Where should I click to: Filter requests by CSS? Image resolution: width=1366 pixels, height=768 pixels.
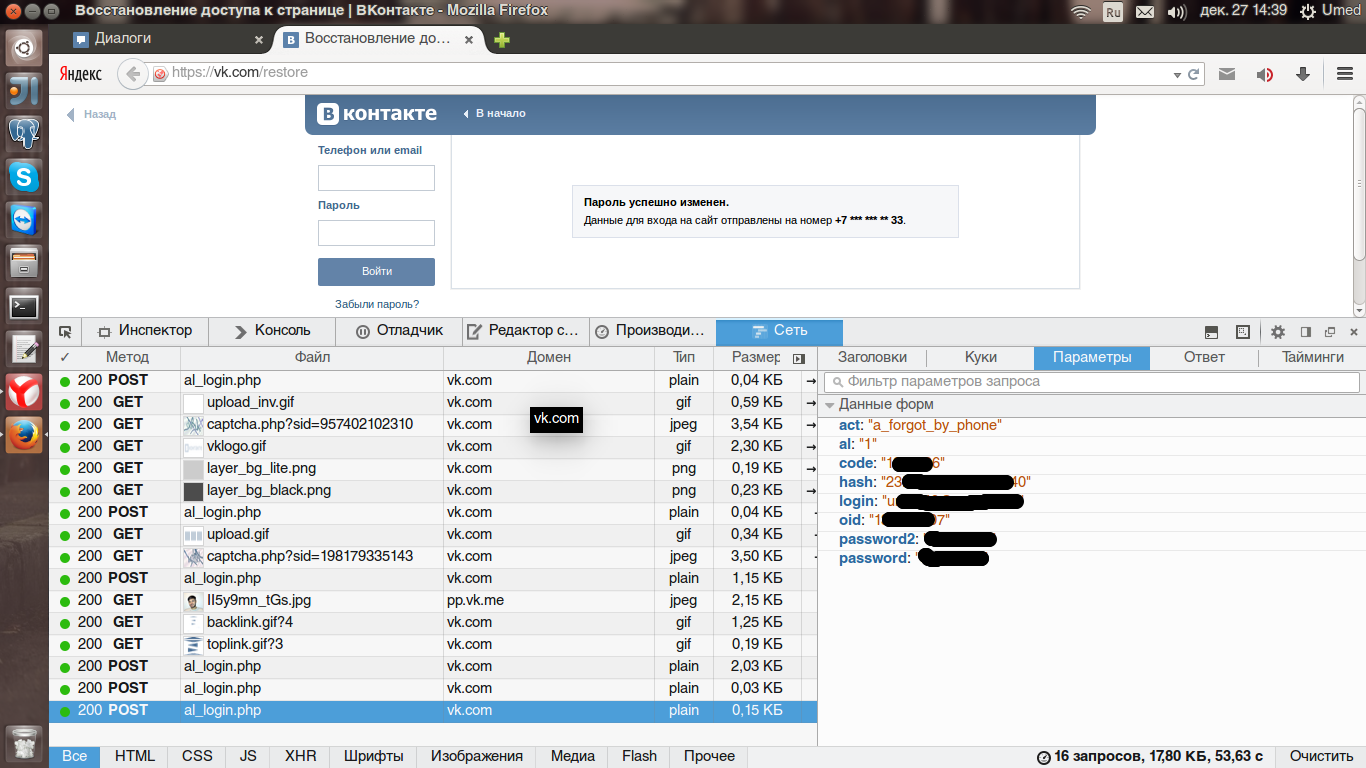pos(197,757)
